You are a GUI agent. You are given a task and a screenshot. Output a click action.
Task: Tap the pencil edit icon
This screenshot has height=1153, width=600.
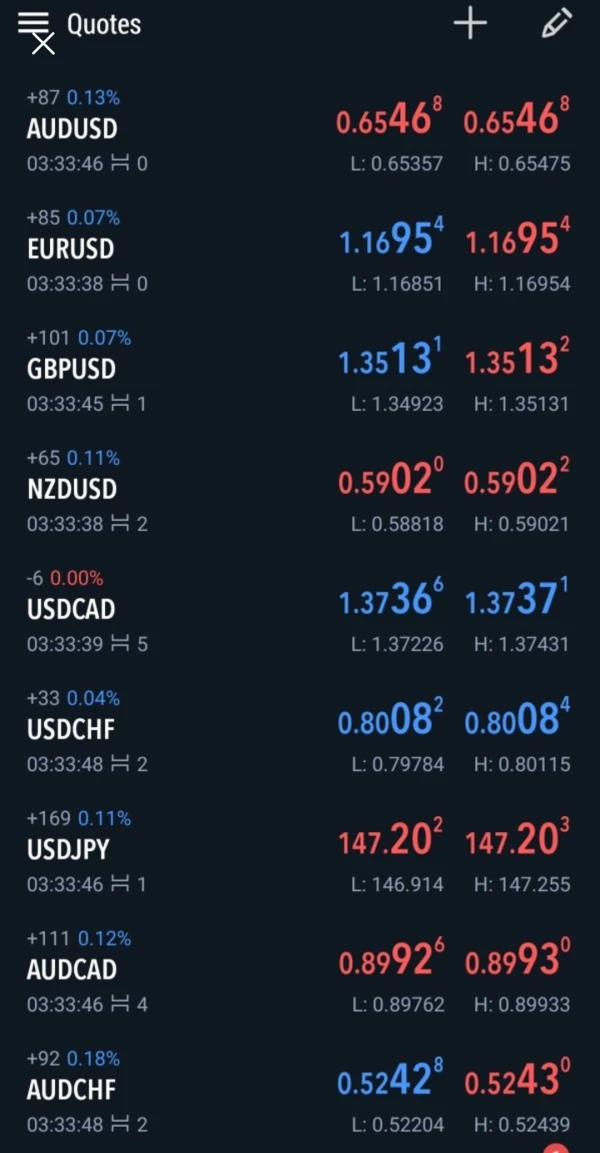[556, 24]
